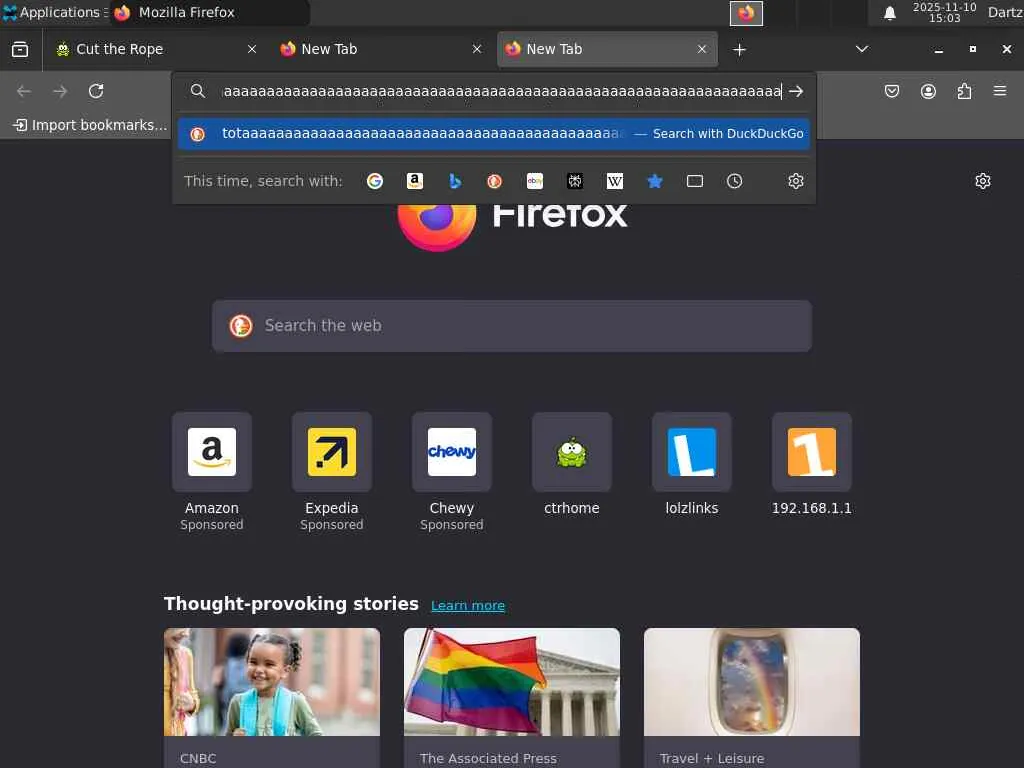Click the panel clock showing 15:03

[944, 12]
